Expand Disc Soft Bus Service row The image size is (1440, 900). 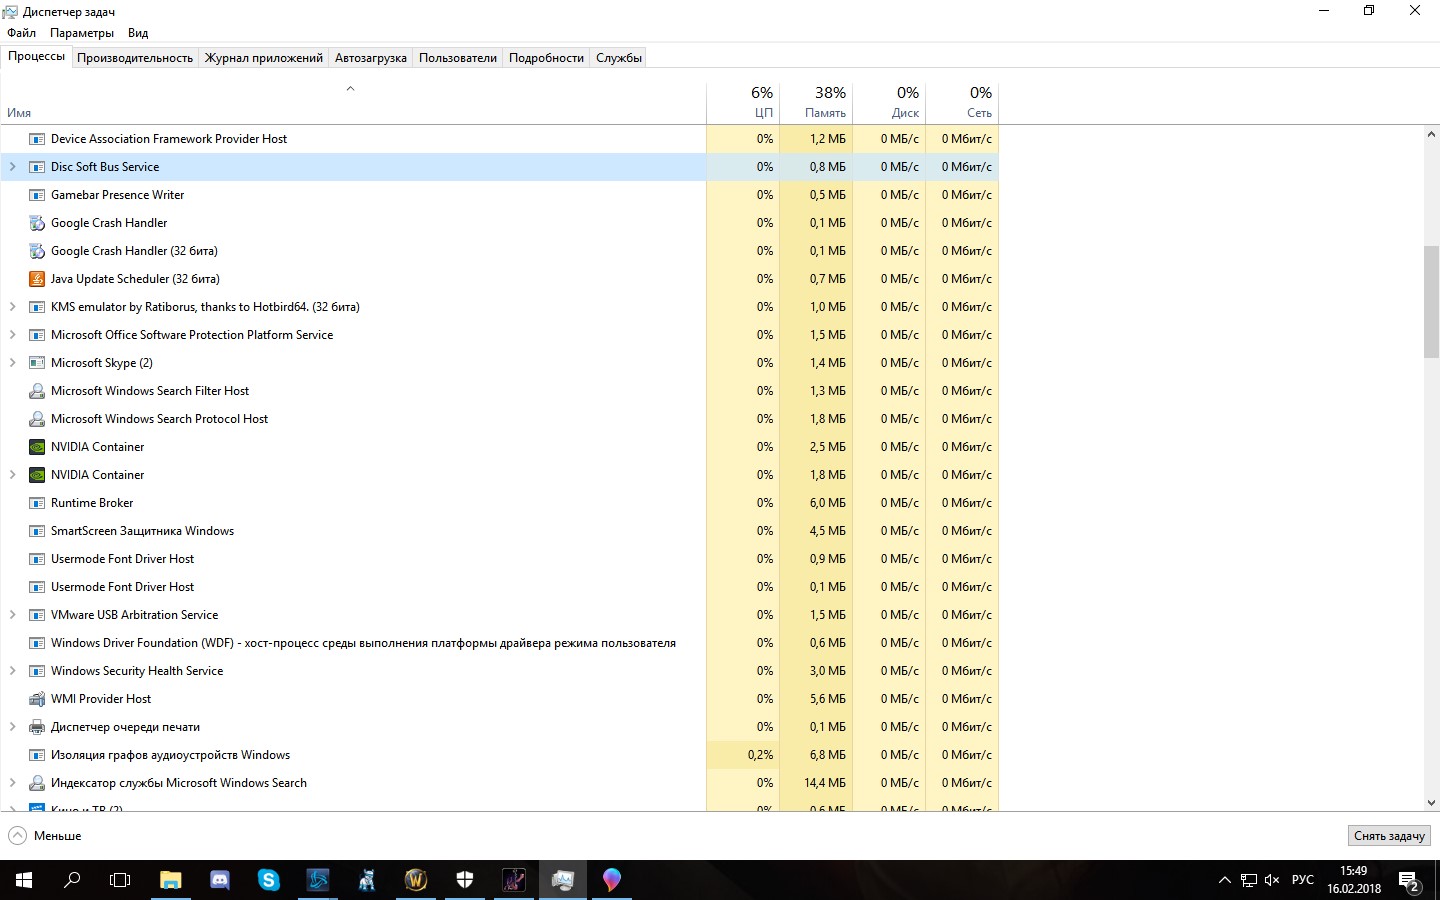point(13,167)
